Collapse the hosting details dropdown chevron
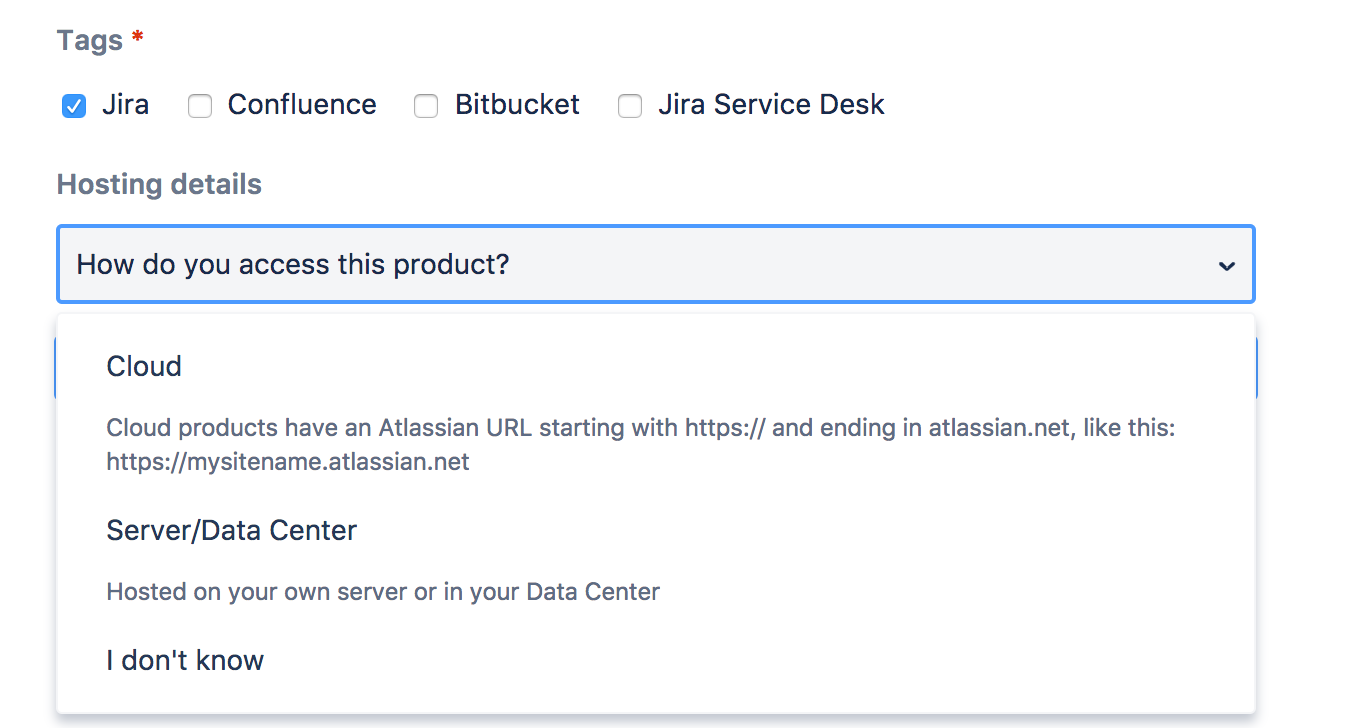 [x=1226, y=266]
